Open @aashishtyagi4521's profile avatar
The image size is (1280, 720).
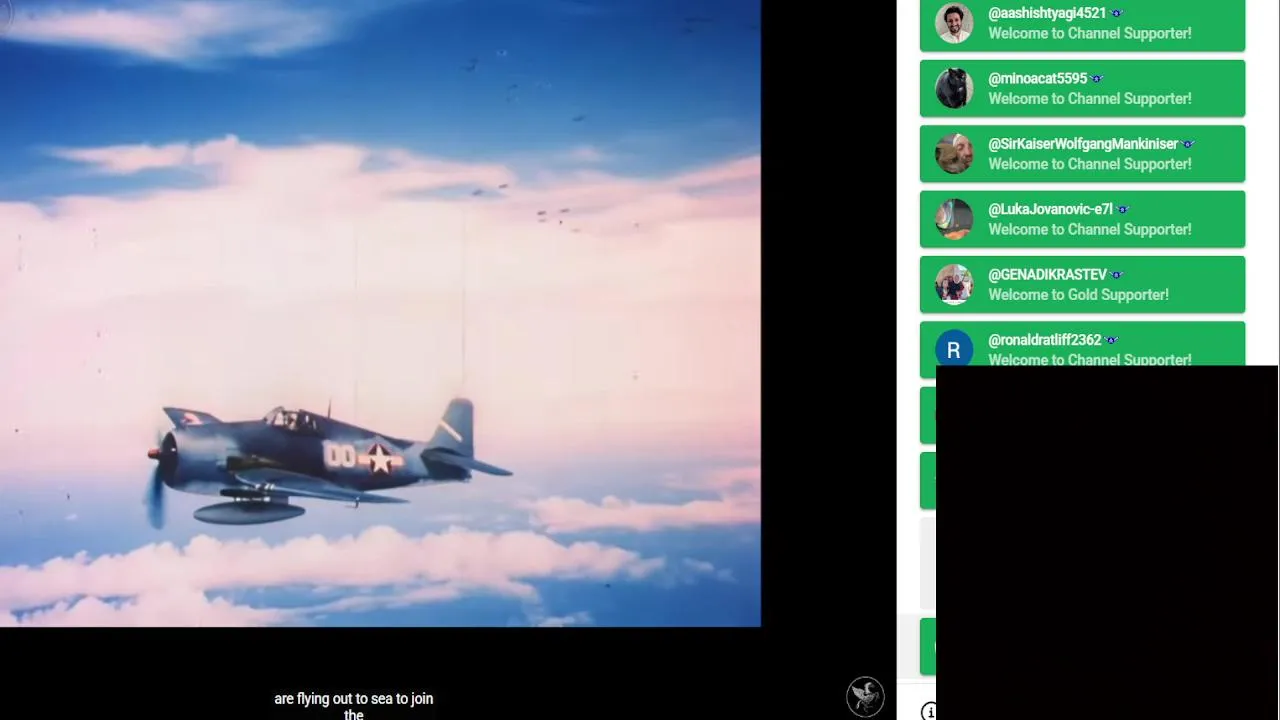[x=954, y=23]
